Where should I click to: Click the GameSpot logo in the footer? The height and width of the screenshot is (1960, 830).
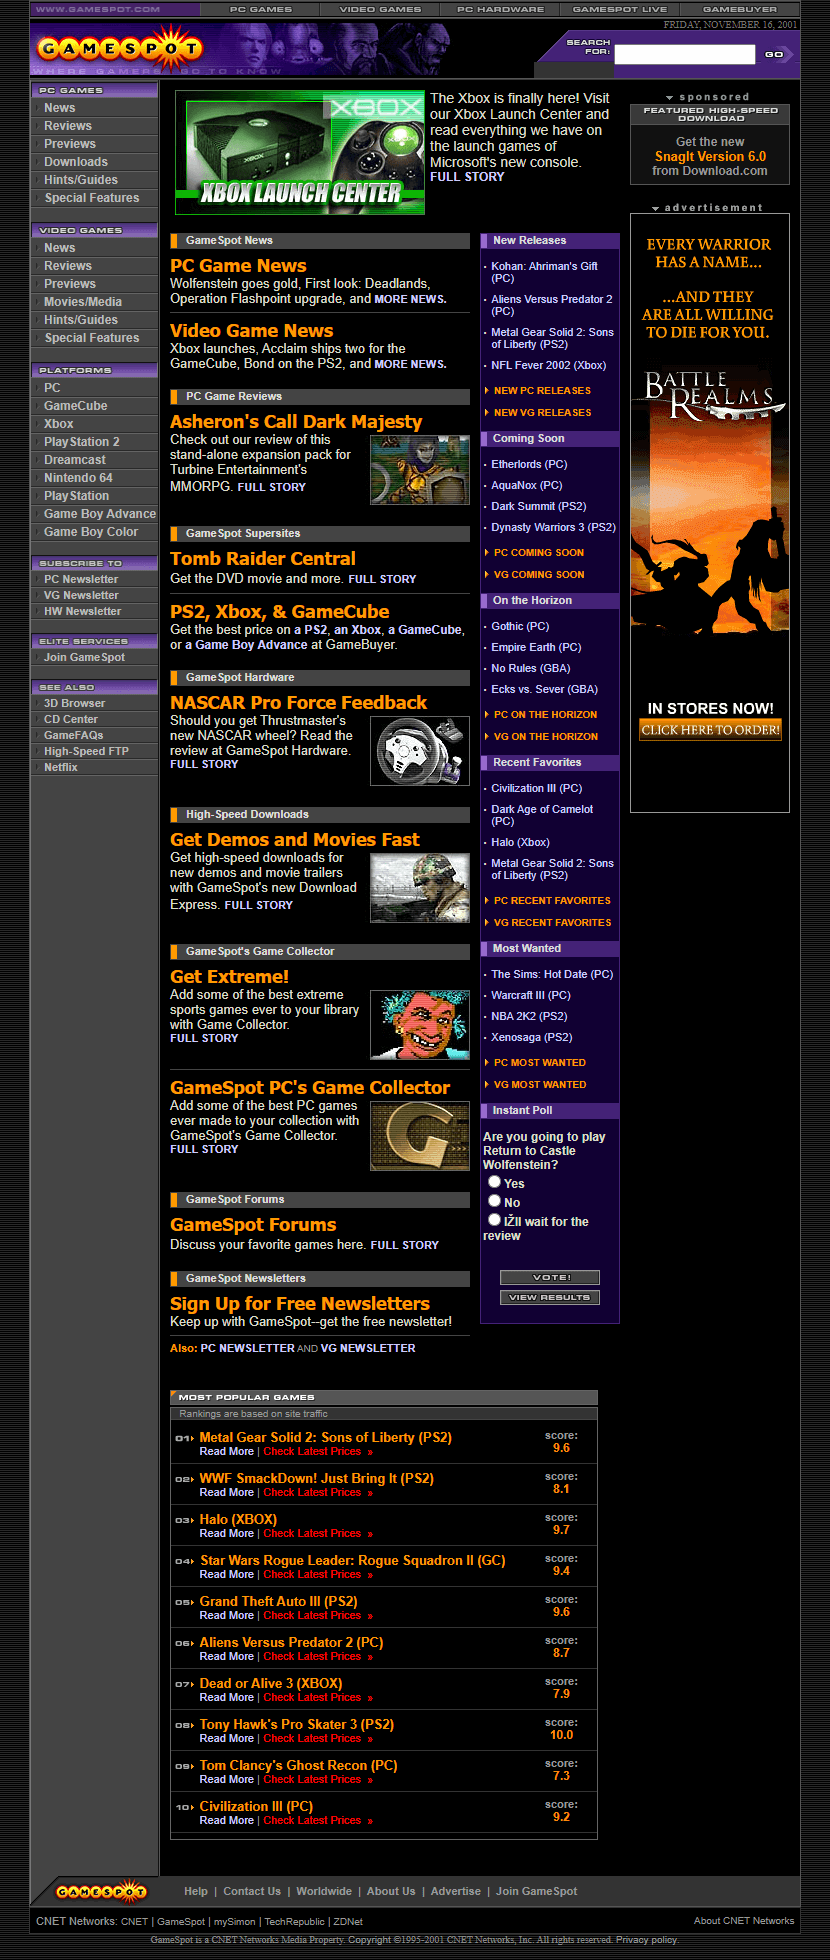click(x=102, y=1891)
